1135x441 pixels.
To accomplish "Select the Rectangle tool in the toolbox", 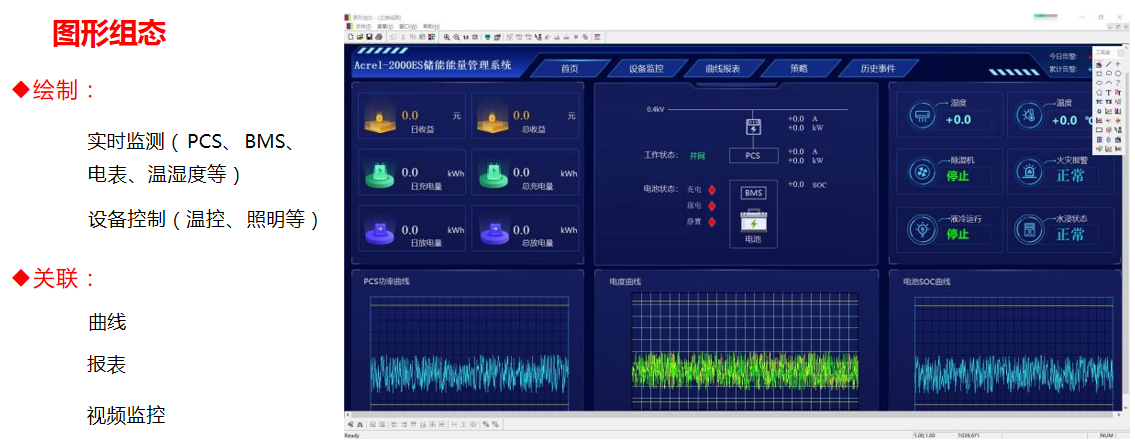I will [x=1099, y=73].
